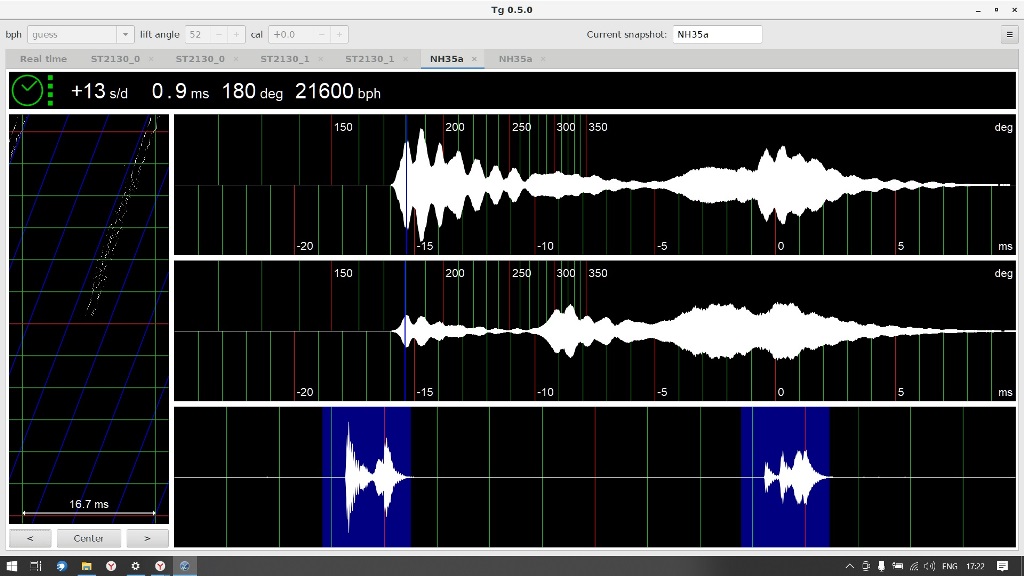Expand the bph guess dropdown
The height and width of the screenshot is (576, 1024).
coord(125,34)
